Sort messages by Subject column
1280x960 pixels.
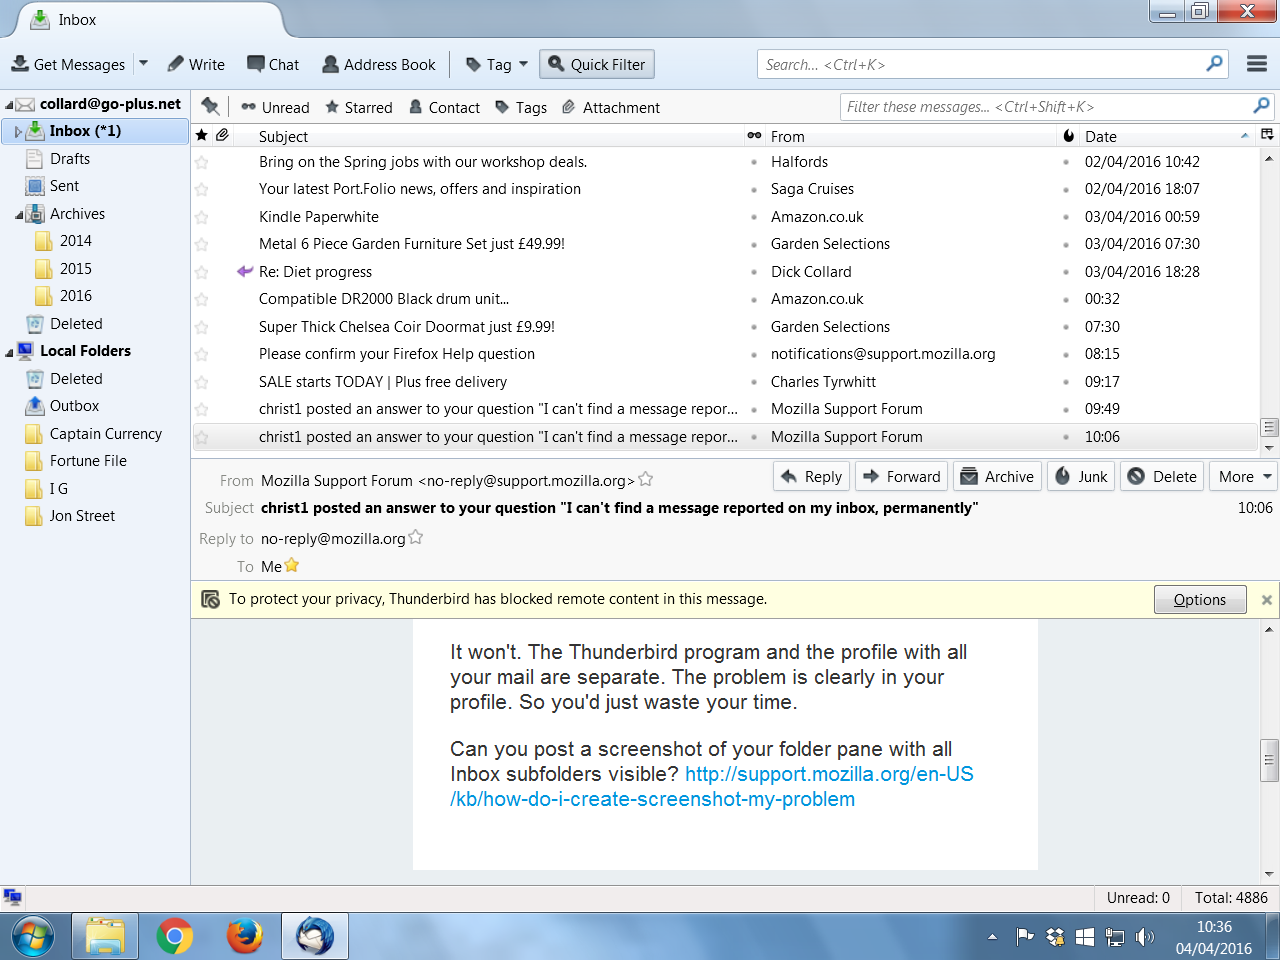pyautogui.click(x=497, y=136)
